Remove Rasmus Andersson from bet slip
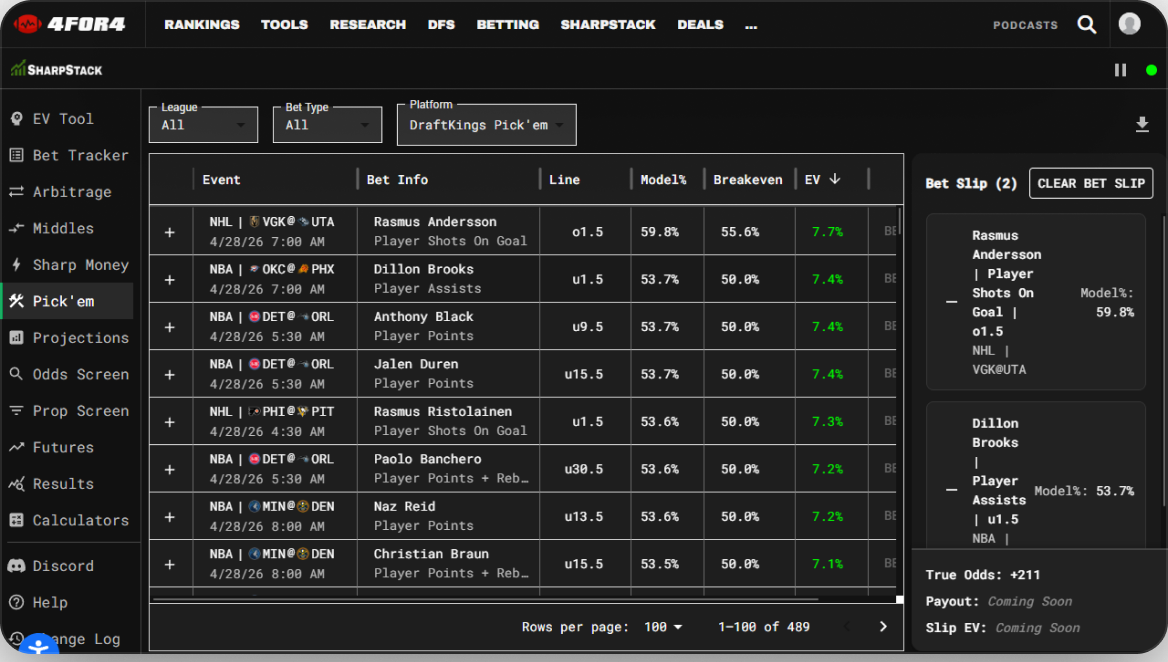The width and height of the screenshot is (1168, 662). click(951, 302)
